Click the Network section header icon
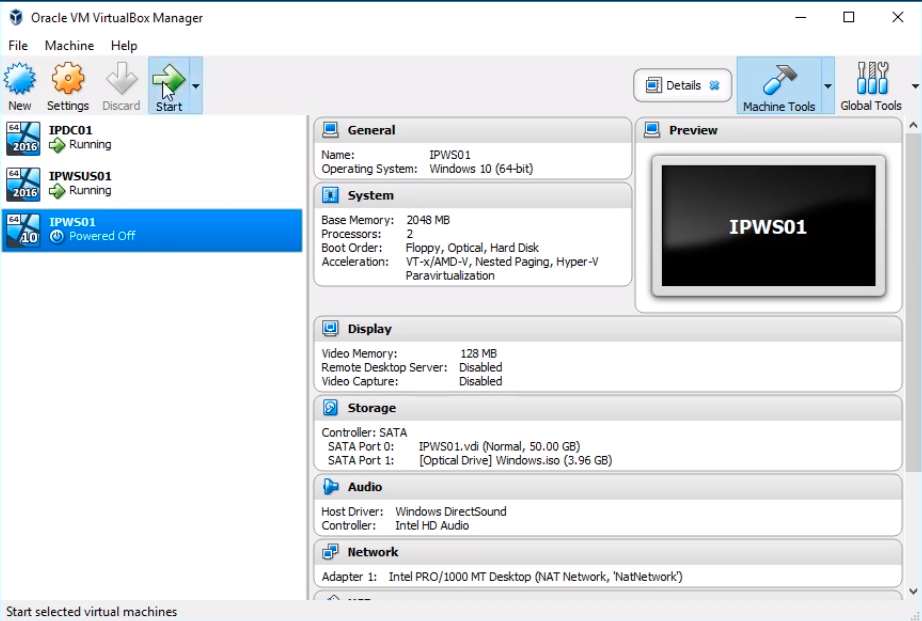The width and height of the screenshot is (922, 621). [x=330, y=552]
